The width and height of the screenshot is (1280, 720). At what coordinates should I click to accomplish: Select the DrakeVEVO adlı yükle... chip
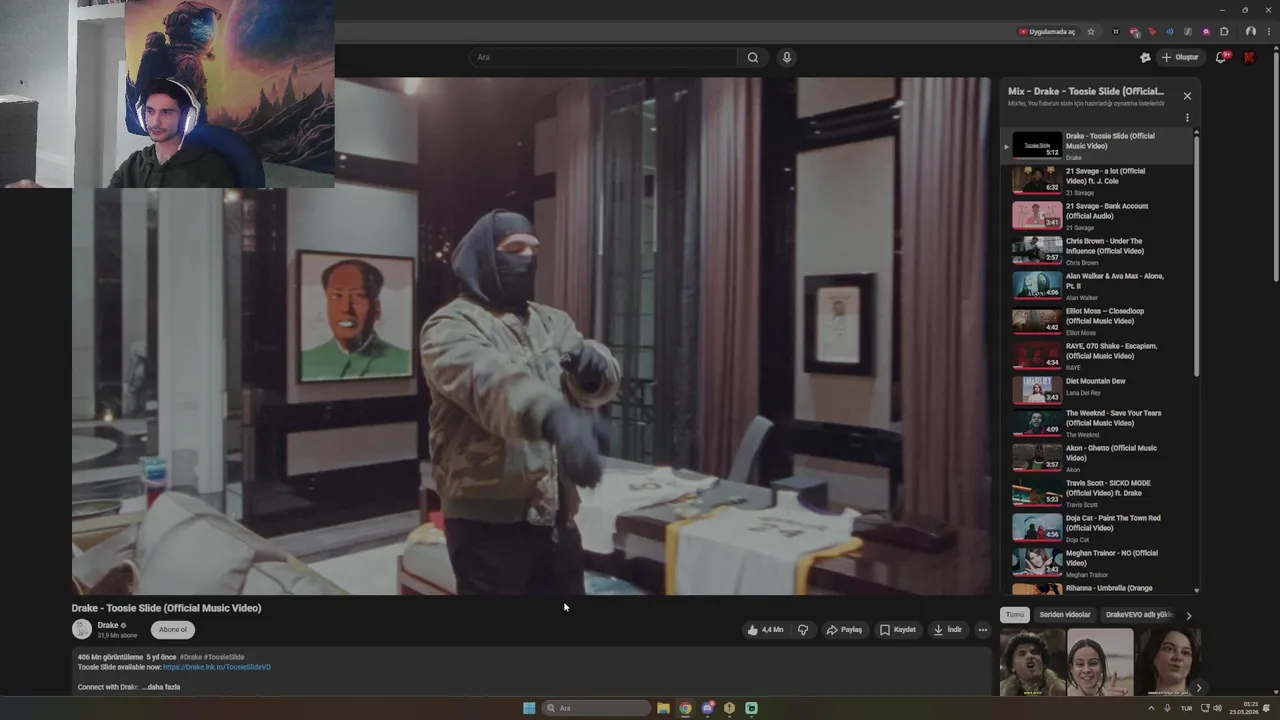point(1139,615)
